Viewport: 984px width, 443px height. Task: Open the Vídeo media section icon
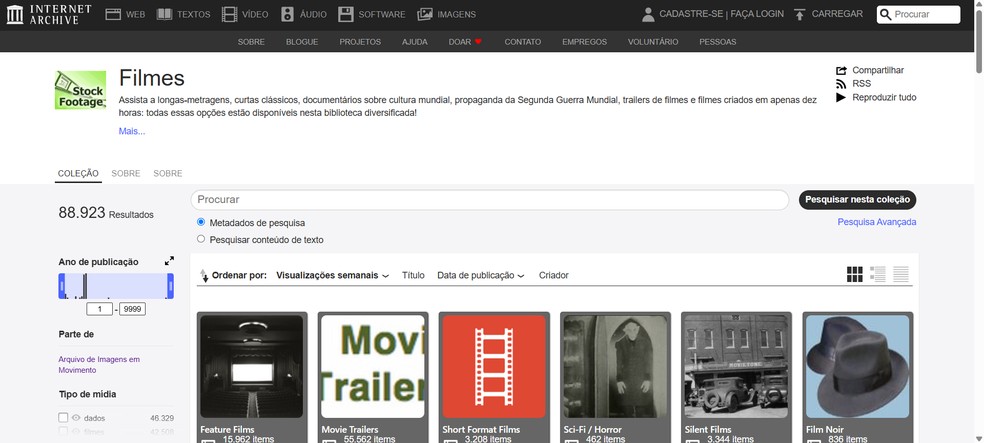point(230,14)
